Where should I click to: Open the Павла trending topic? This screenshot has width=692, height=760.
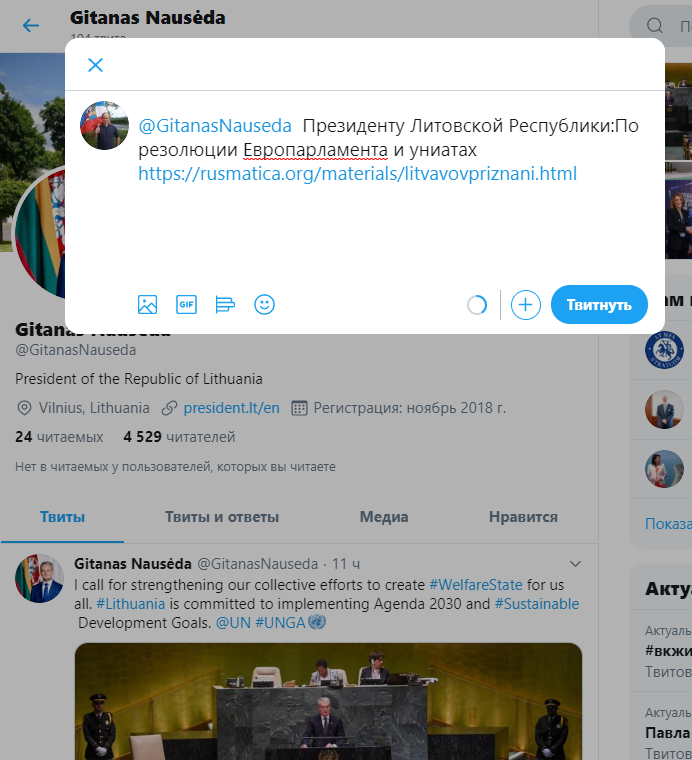click(668, 733)
